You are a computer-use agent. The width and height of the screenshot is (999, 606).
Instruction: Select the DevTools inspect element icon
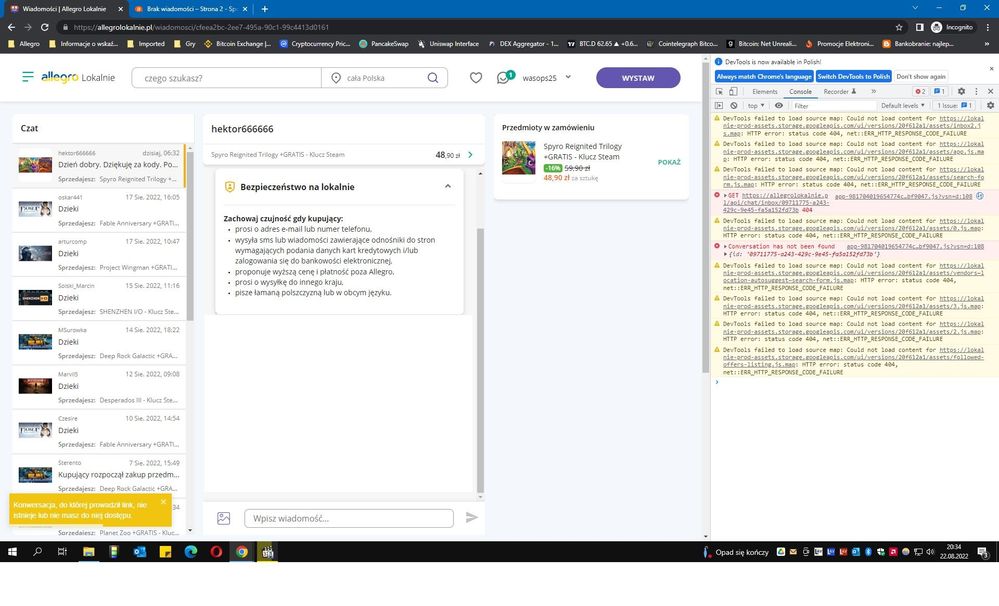(x=719, y=92)
